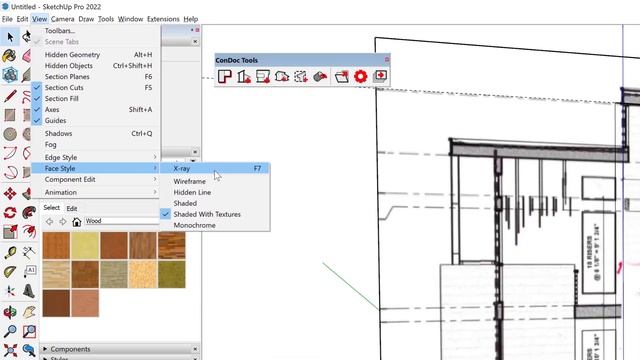Click the ConDoc house icon
This screenshot has height=360, width=640.
click(282, 76)
